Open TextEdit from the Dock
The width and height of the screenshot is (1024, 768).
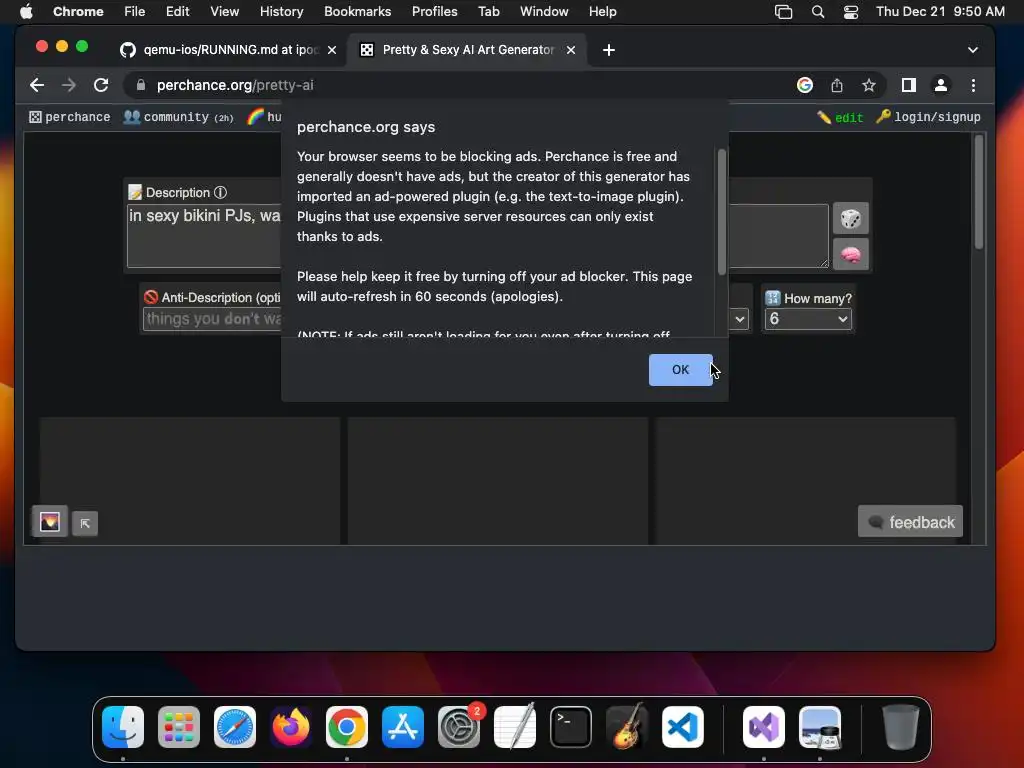coord(515,727)
